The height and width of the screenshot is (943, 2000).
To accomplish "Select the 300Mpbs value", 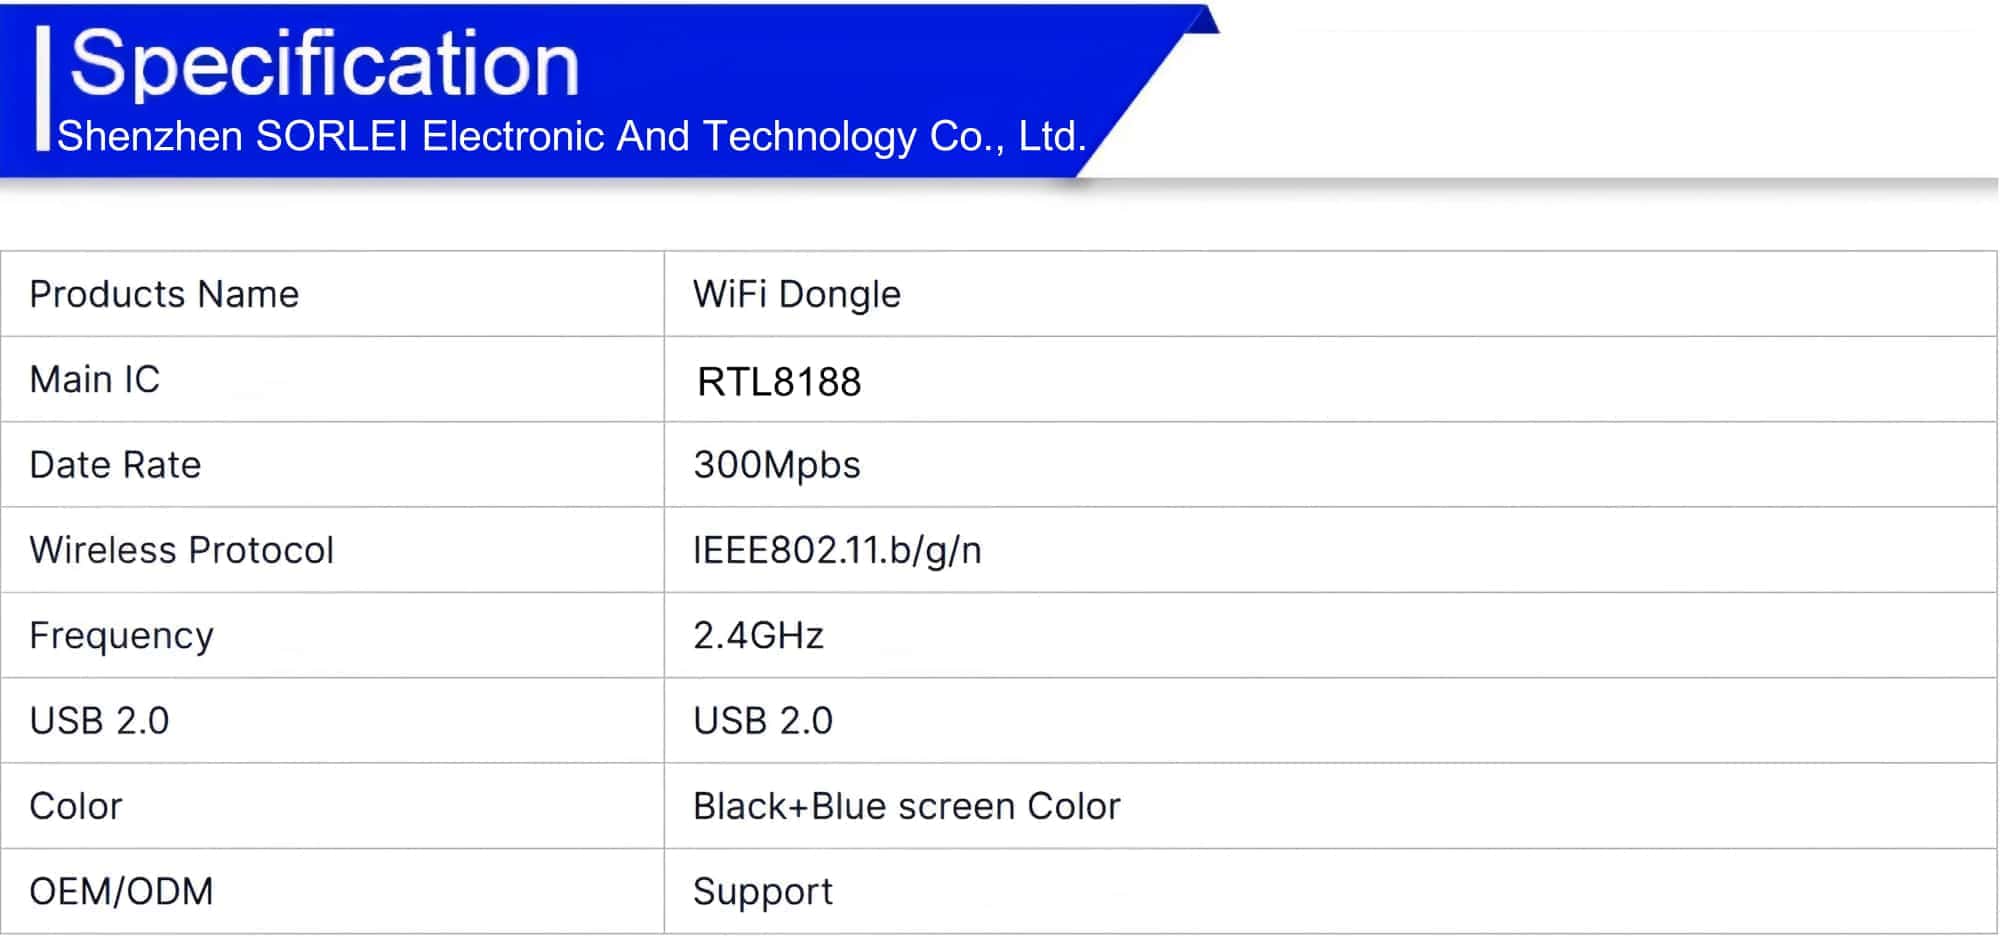I will (776, 465).
